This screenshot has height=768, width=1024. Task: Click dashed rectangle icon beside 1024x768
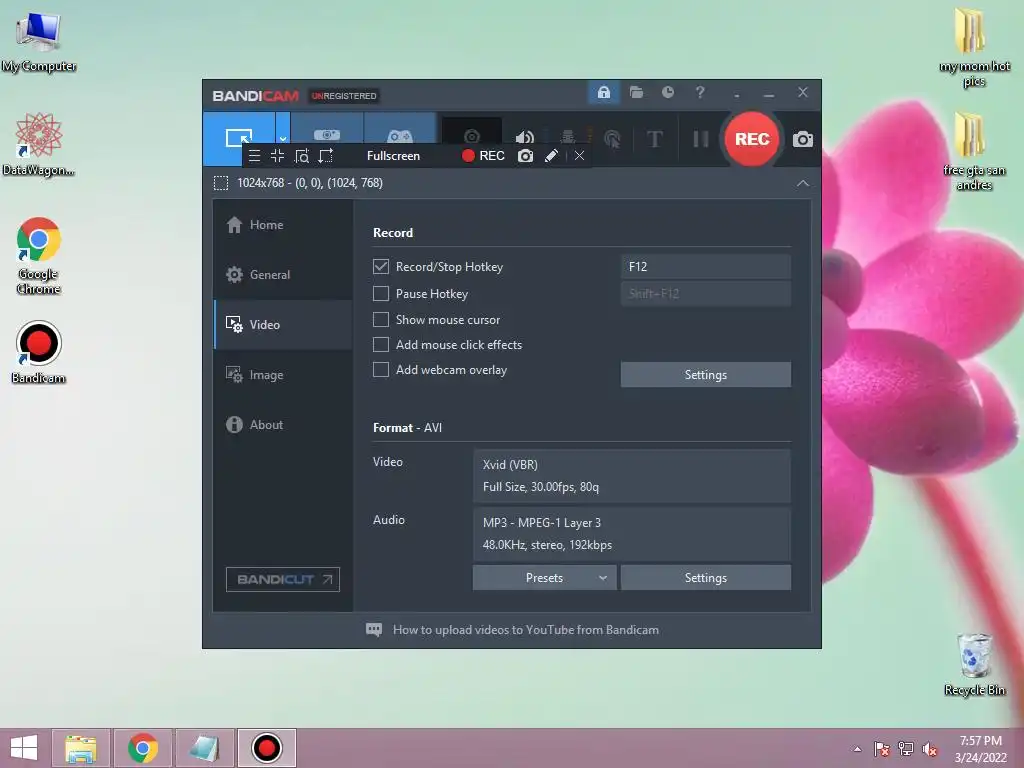(x=221, y=183)
